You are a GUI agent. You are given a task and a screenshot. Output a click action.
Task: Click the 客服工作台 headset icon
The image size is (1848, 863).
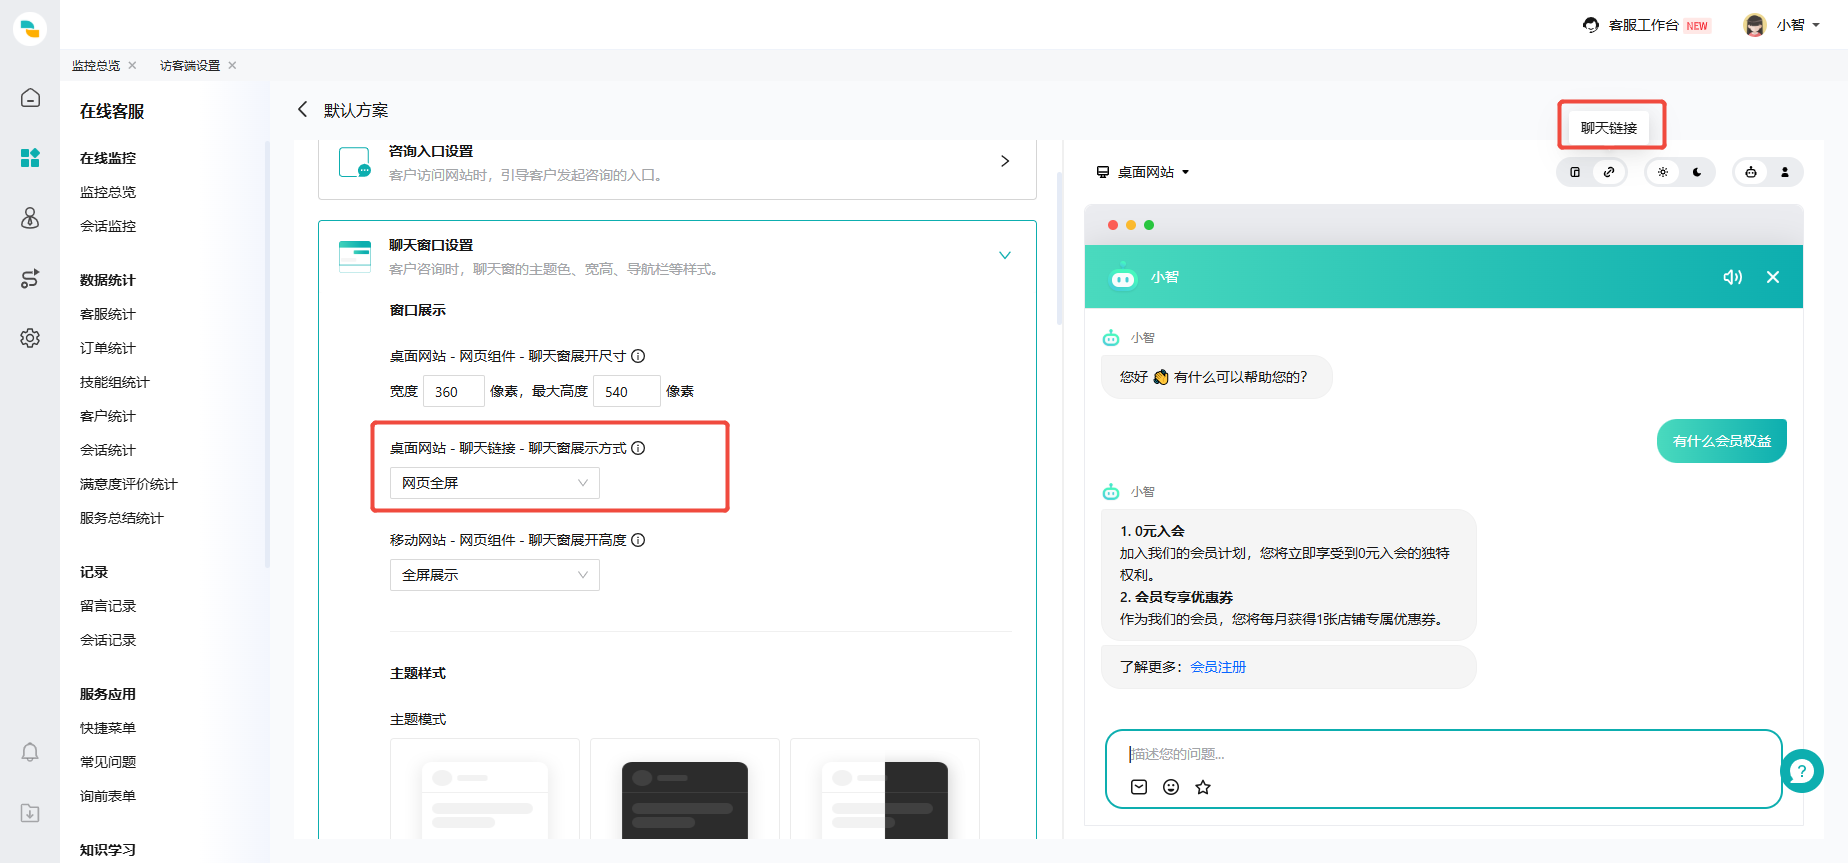[1591, 25]
